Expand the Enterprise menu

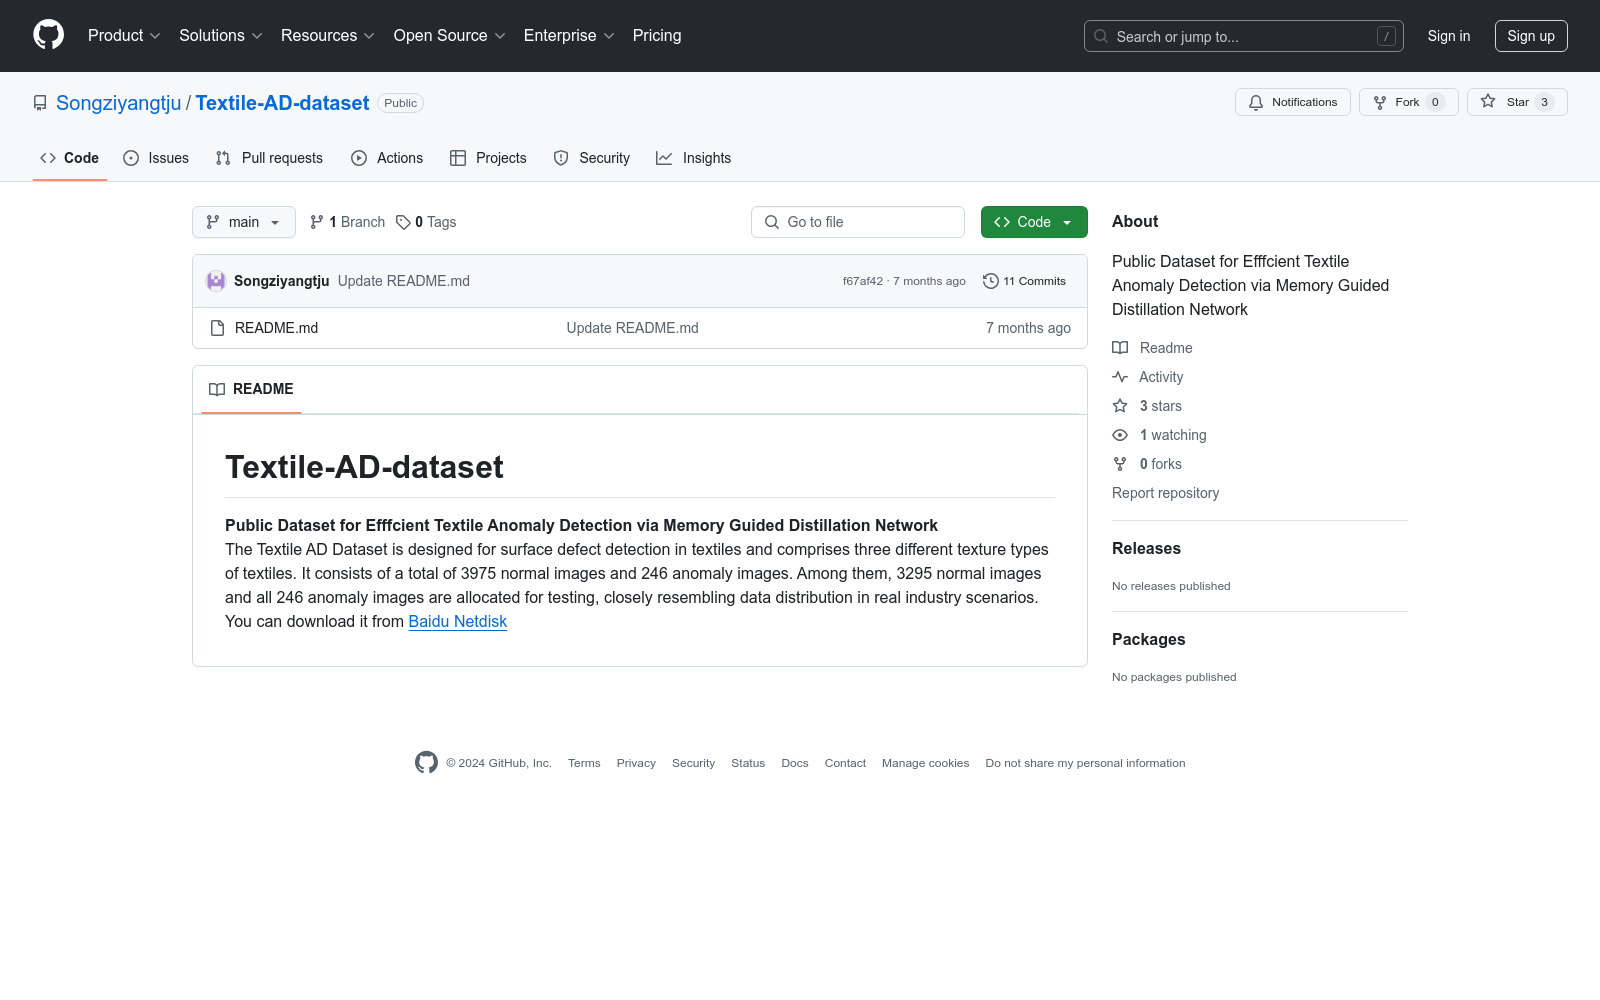(569, 35)
